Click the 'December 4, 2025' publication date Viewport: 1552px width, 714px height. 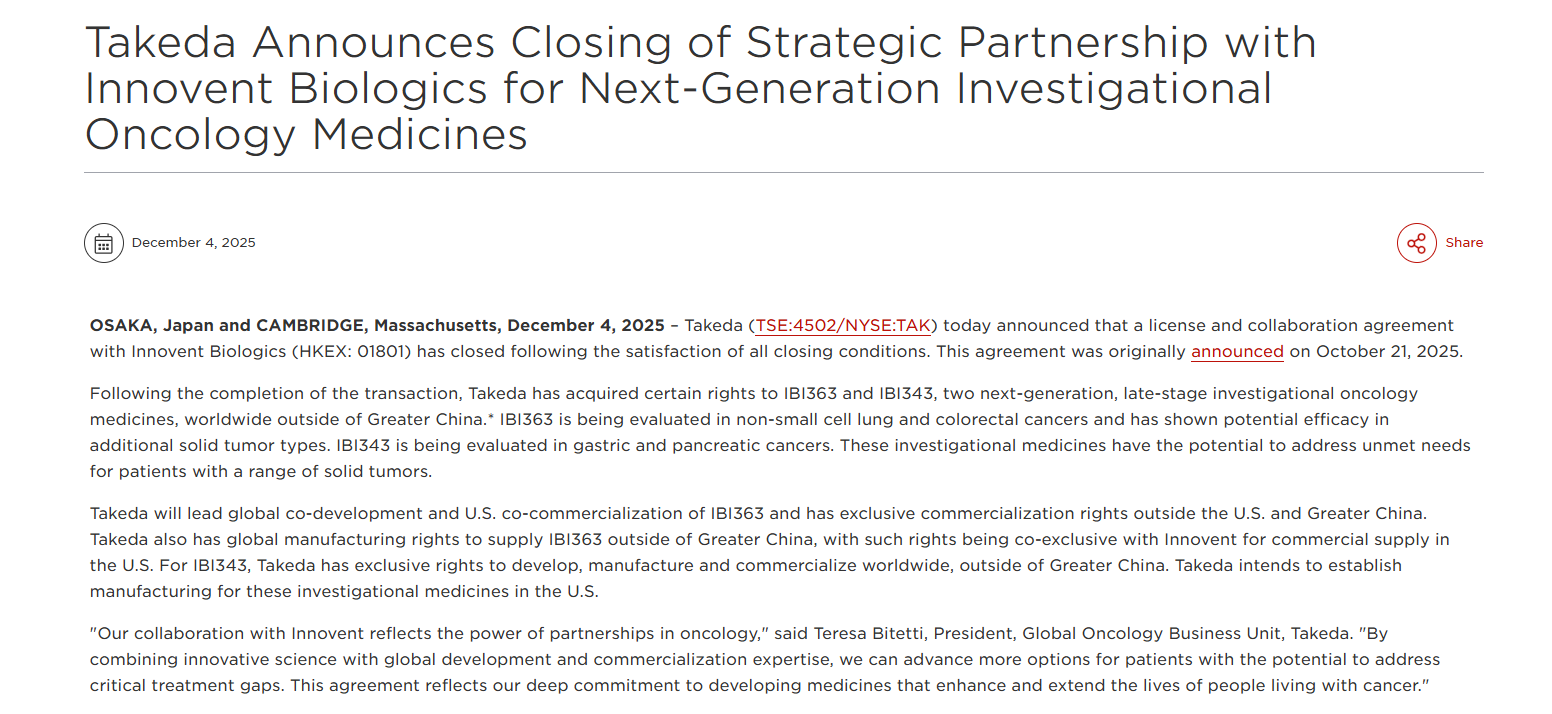coord(194,243)
